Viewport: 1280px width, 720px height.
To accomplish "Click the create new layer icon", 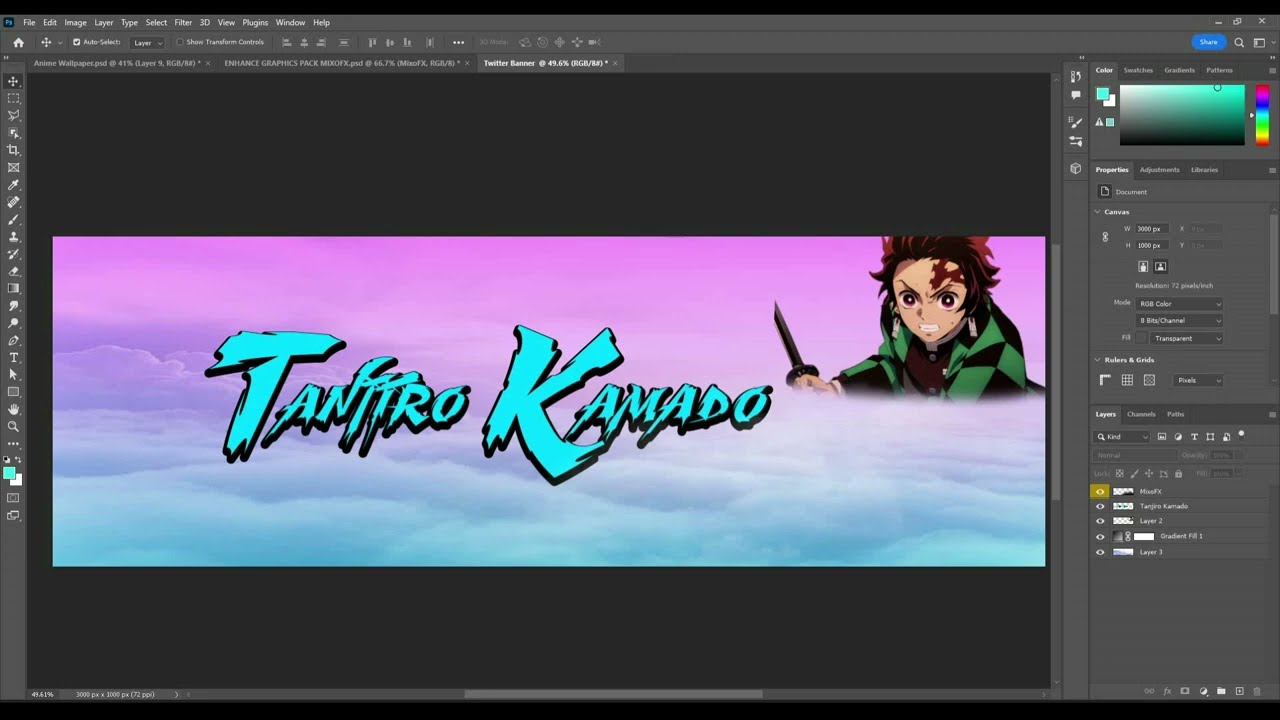I will tap(1239, 691).
